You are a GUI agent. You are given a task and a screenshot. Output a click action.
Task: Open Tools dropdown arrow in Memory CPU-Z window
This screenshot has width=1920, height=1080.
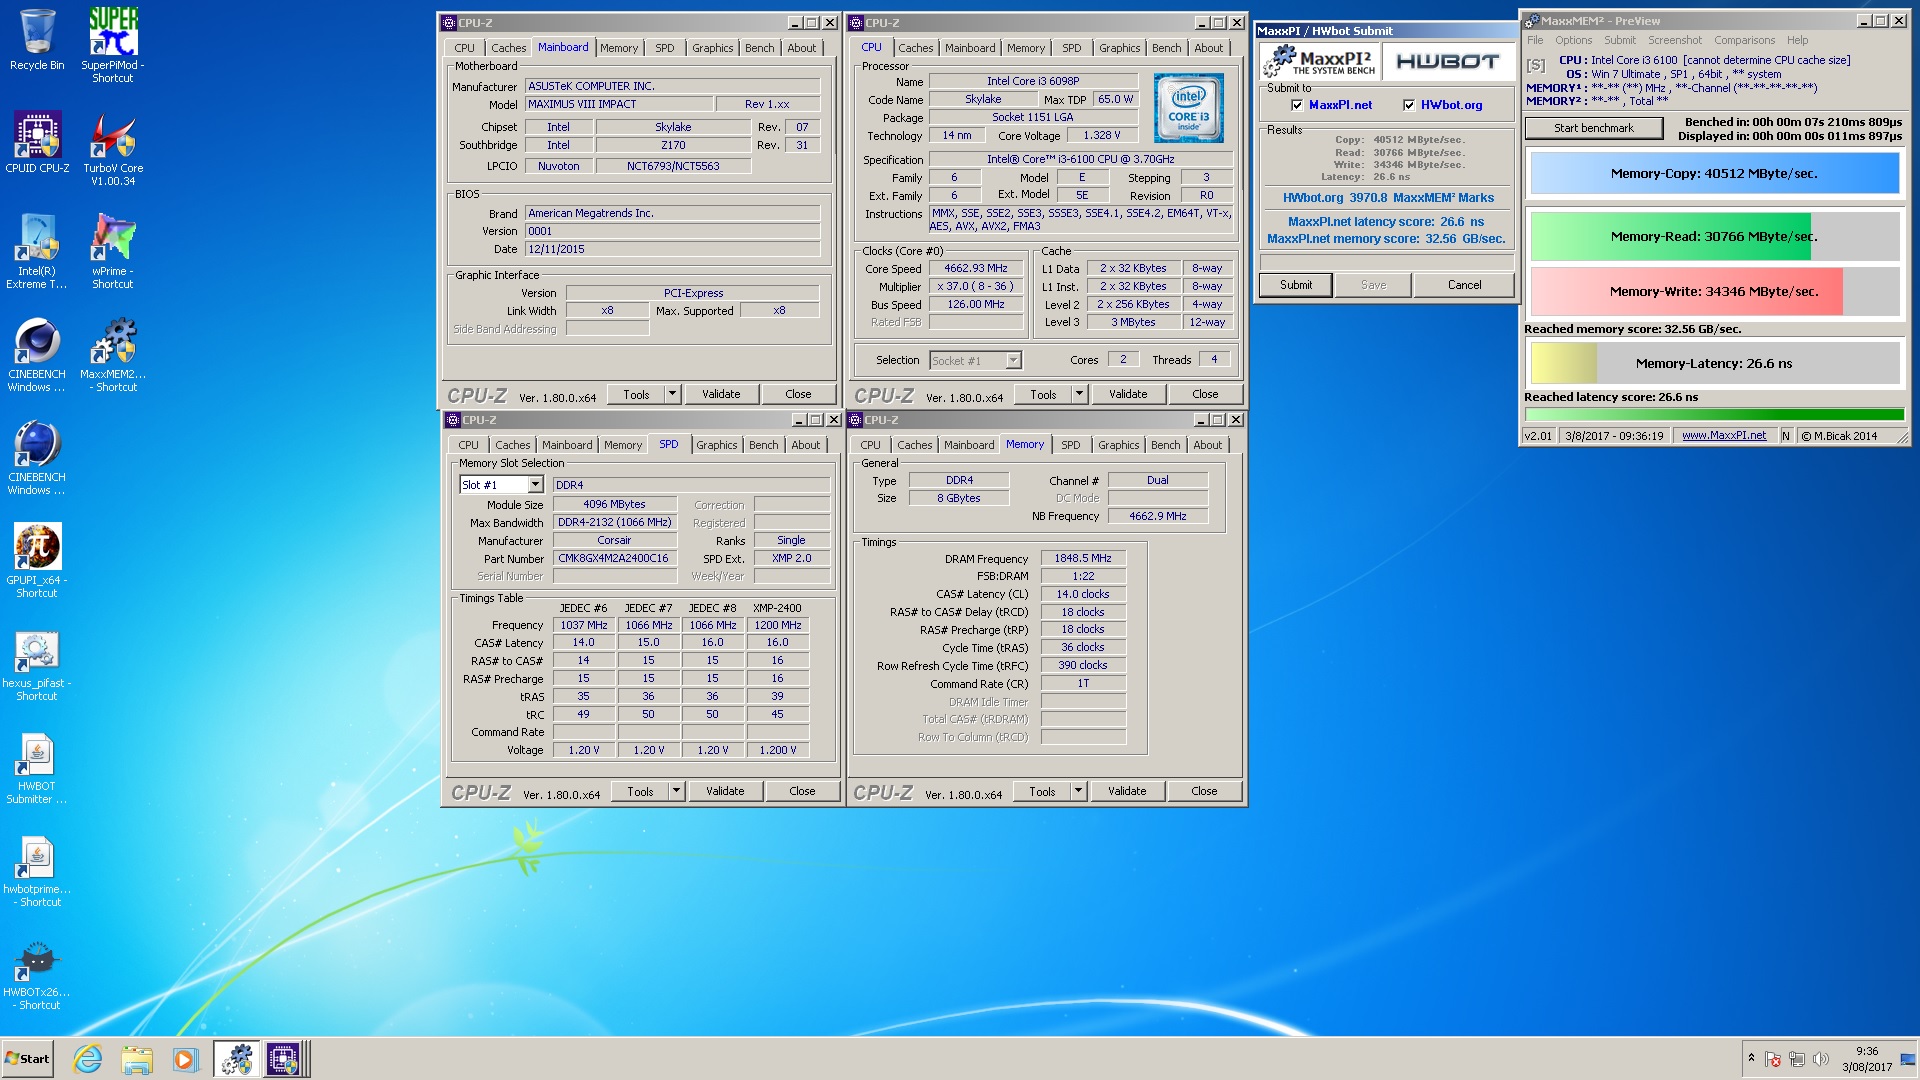[1078, 791]
